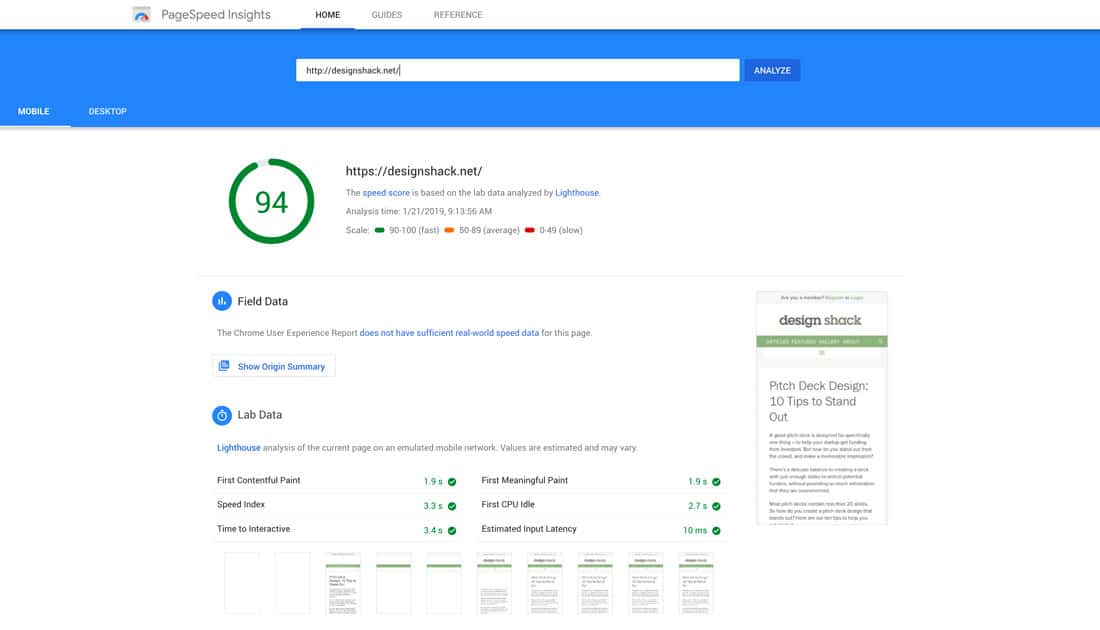Click the Lab Data stopwatch icon

click(222, 415)
